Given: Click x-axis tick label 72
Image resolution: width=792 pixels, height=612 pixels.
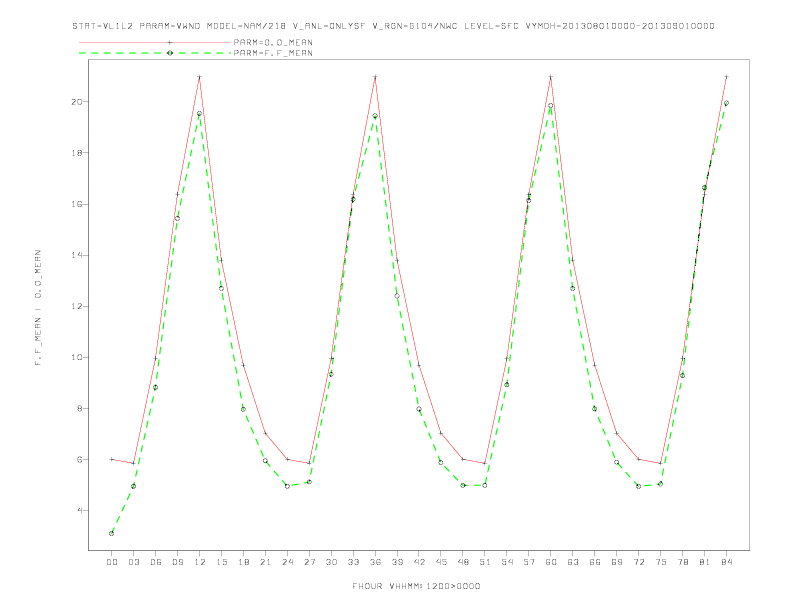Looking at the screenshot, I should [x=639, y=562].
